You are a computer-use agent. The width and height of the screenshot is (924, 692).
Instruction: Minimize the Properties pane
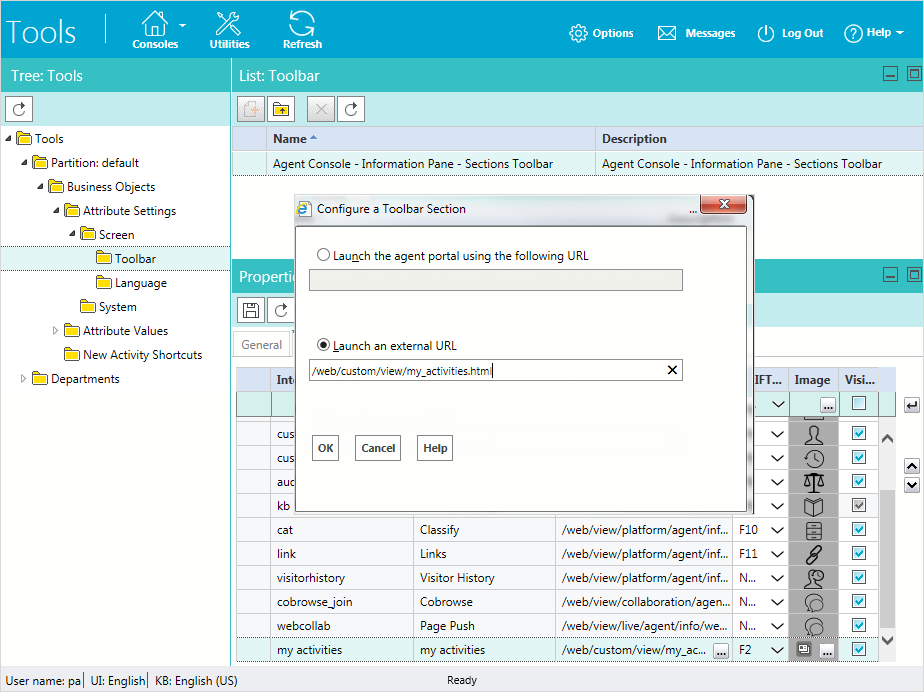tap(890, 275)
